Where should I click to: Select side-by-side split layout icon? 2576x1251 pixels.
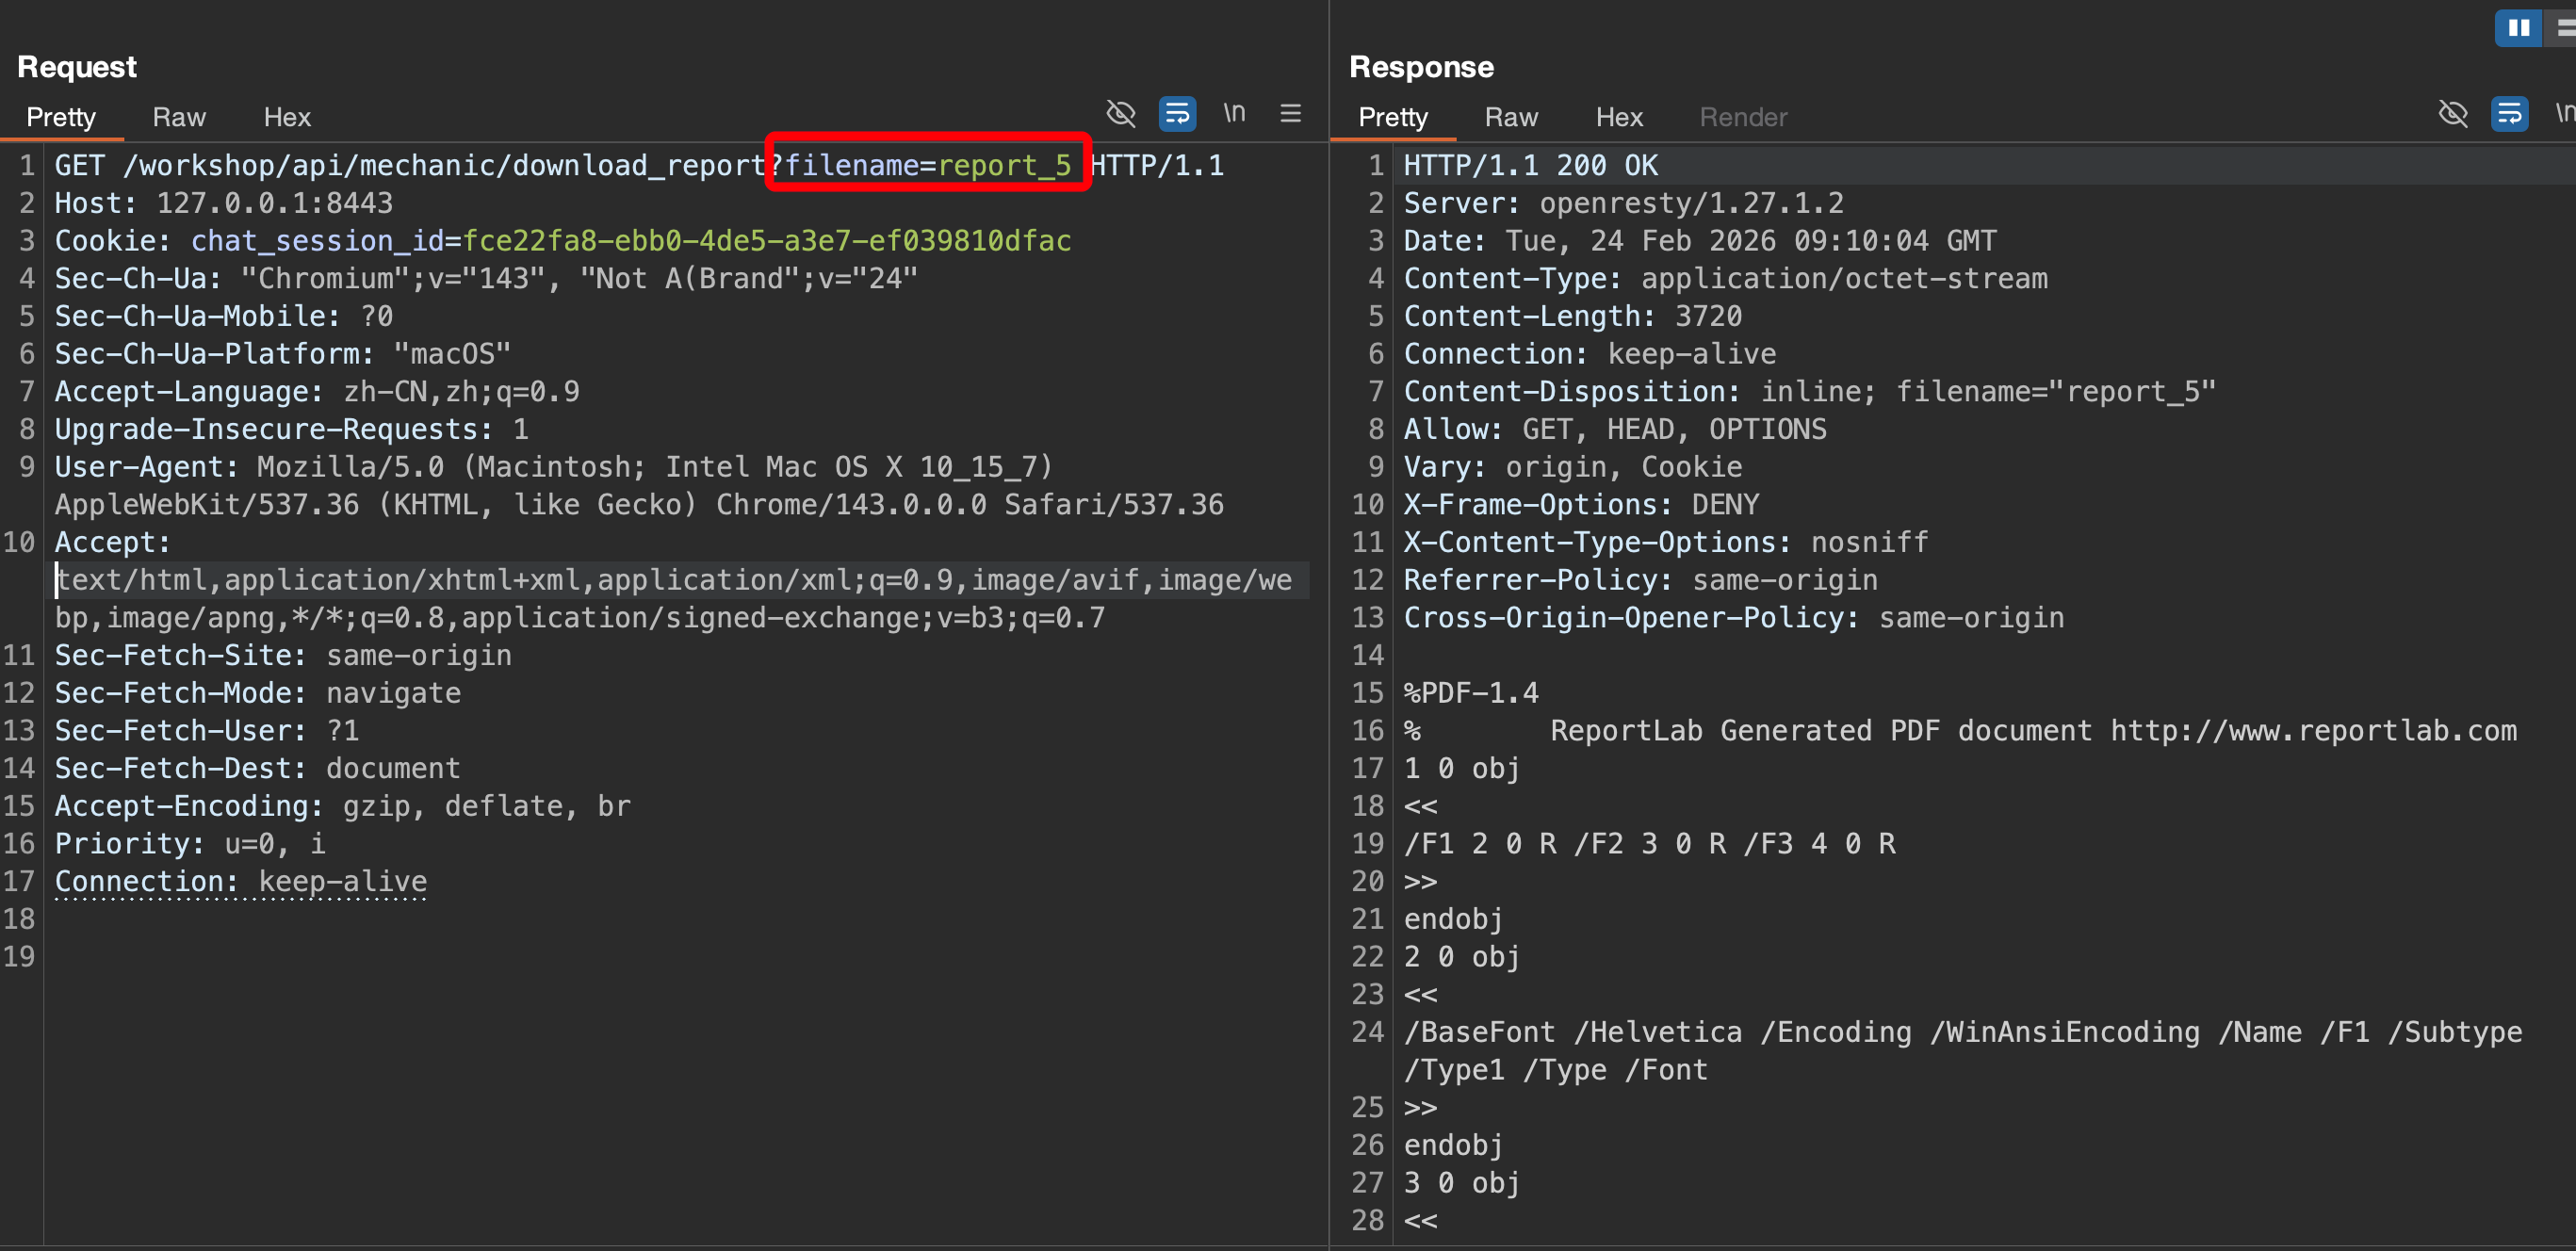(2518, 27)
